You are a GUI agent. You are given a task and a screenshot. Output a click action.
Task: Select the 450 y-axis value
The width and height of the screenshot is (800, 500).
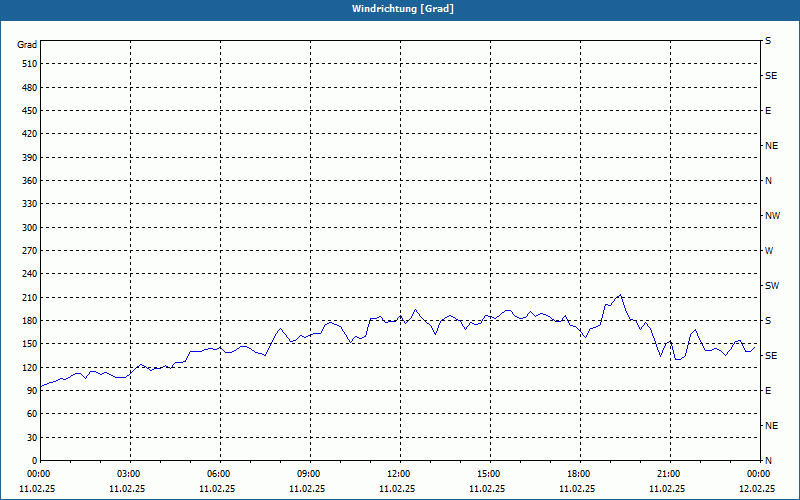point(30,111)
